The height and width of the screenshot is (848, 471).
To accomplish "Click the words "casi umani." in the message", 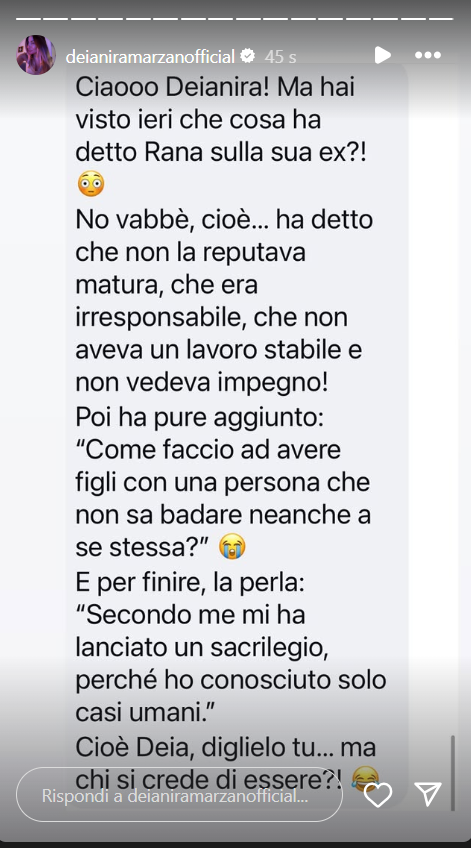I will pyautogui.click(x=145, y=713).
